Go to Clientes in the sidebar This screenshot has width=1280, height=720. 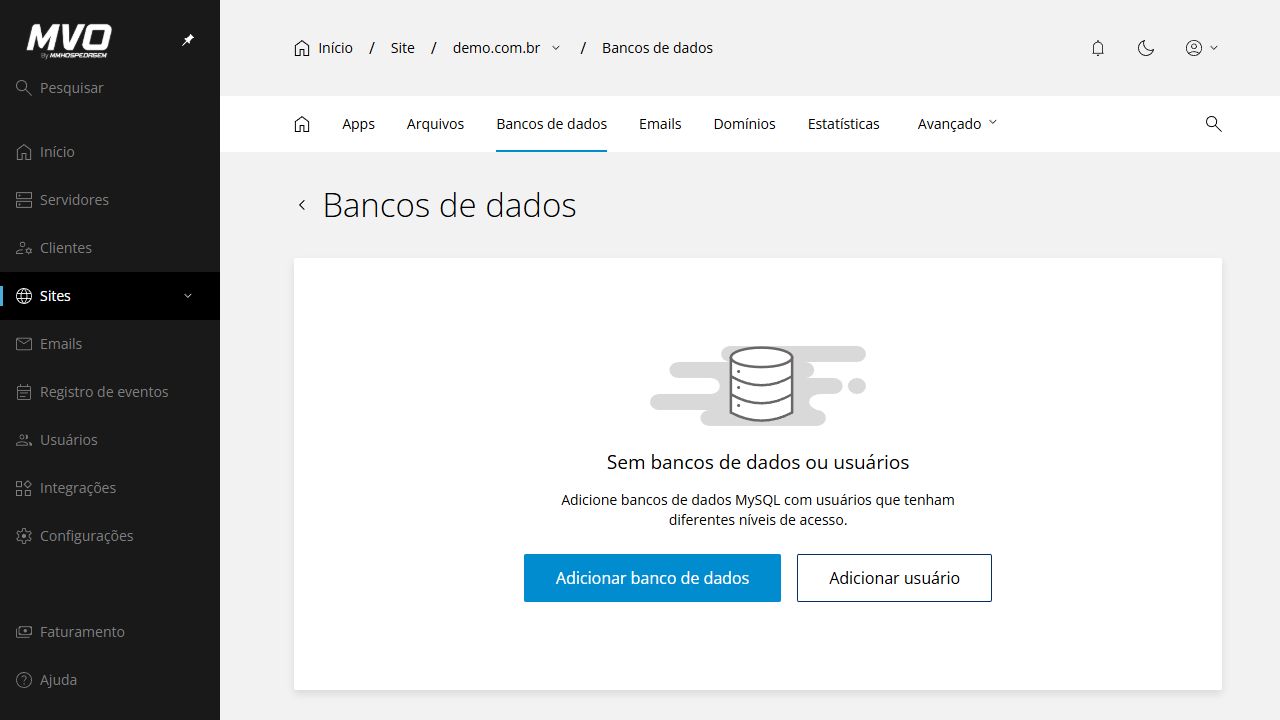pyautogui.click(x=110, y=248)
